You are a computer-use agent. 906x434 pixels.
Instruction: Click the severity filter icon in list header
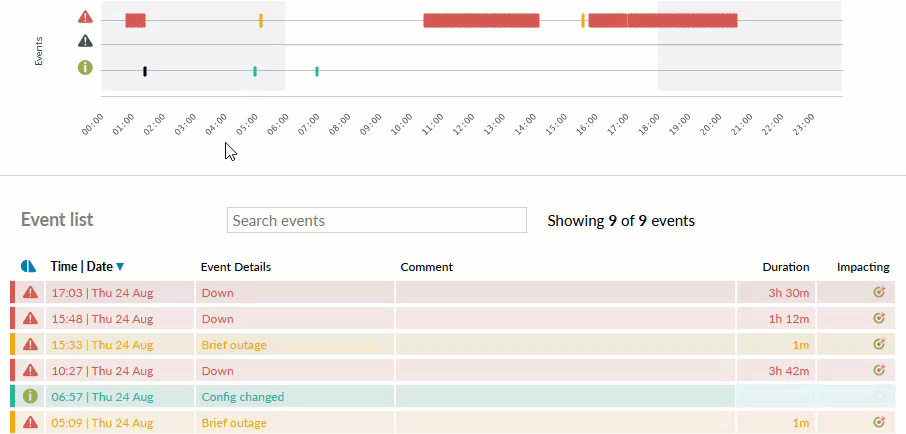click(28, 267)
